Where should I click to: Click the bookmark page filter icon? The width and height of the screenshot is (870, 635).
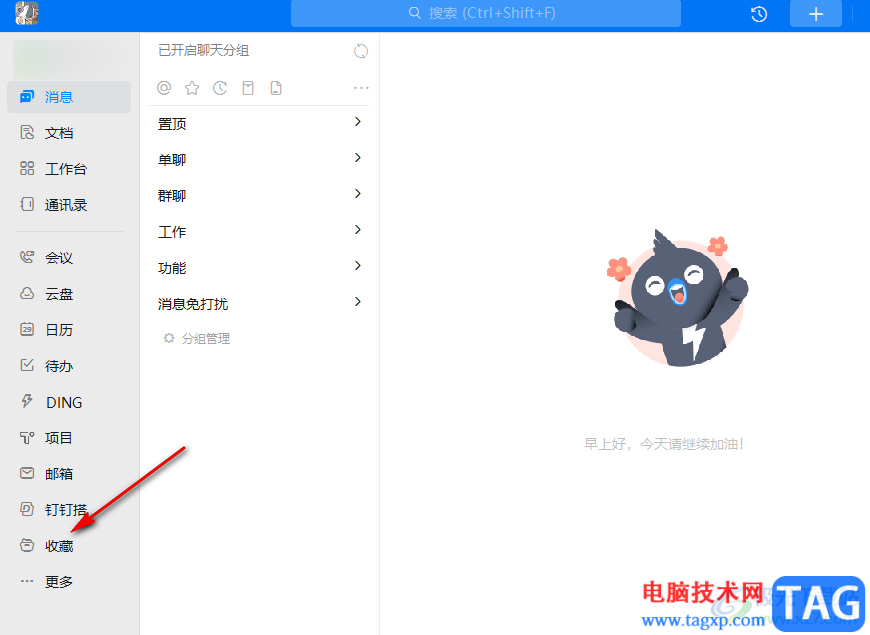tap(248, 88)
